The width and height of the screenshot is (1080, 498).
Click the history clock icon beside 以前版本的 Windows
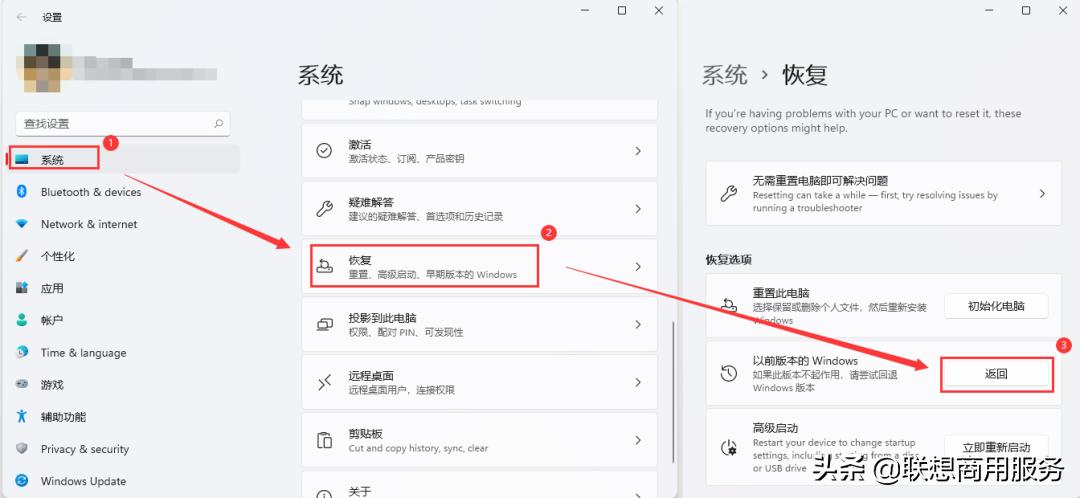pos(728,373)
